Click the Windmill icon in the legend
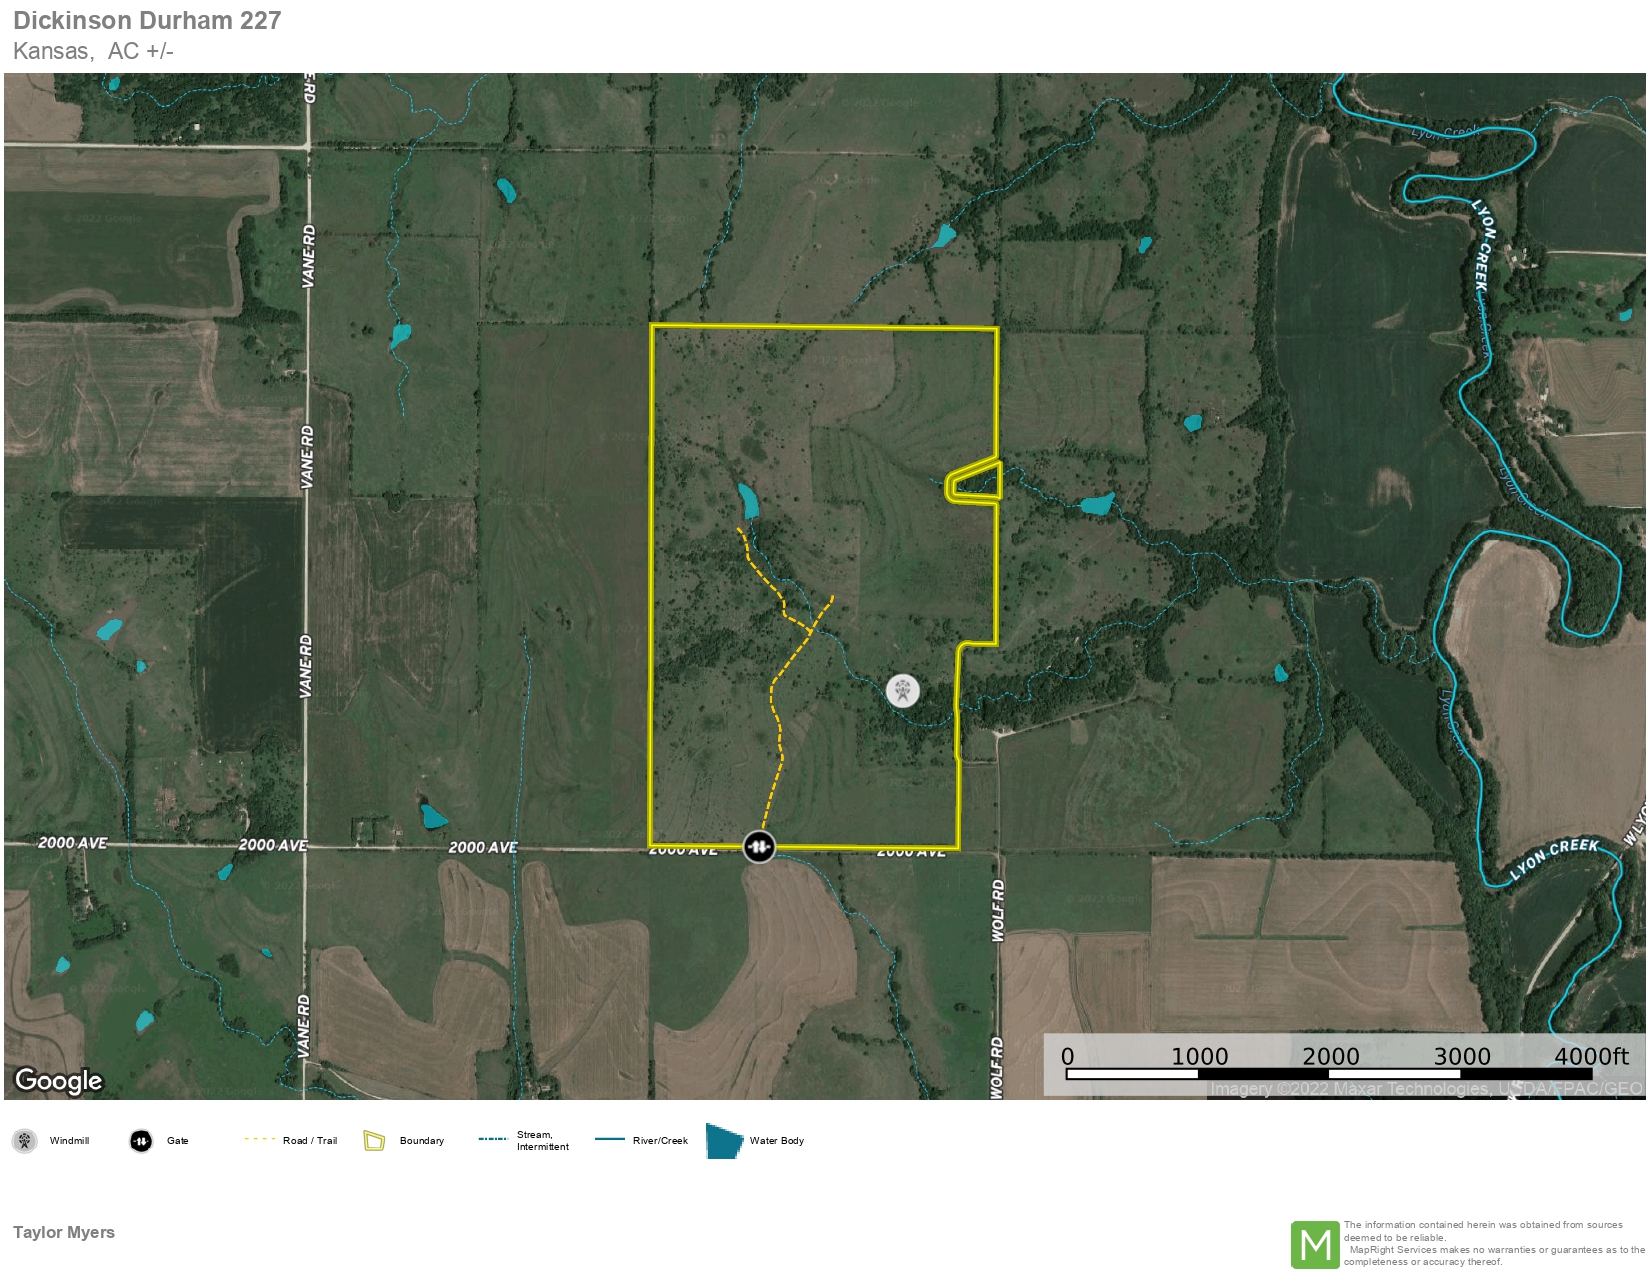1650x1275 pixels. pos(25,1140)
